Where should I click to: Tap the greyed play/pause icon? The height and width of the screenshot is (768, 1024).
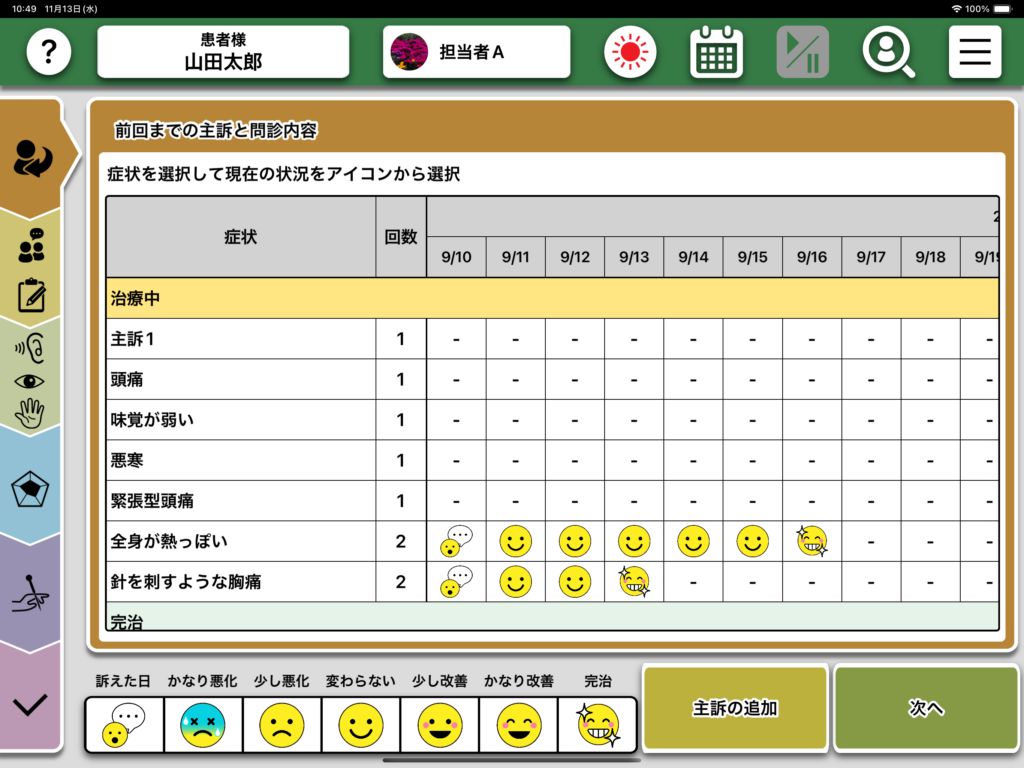[x=802, y=52]
